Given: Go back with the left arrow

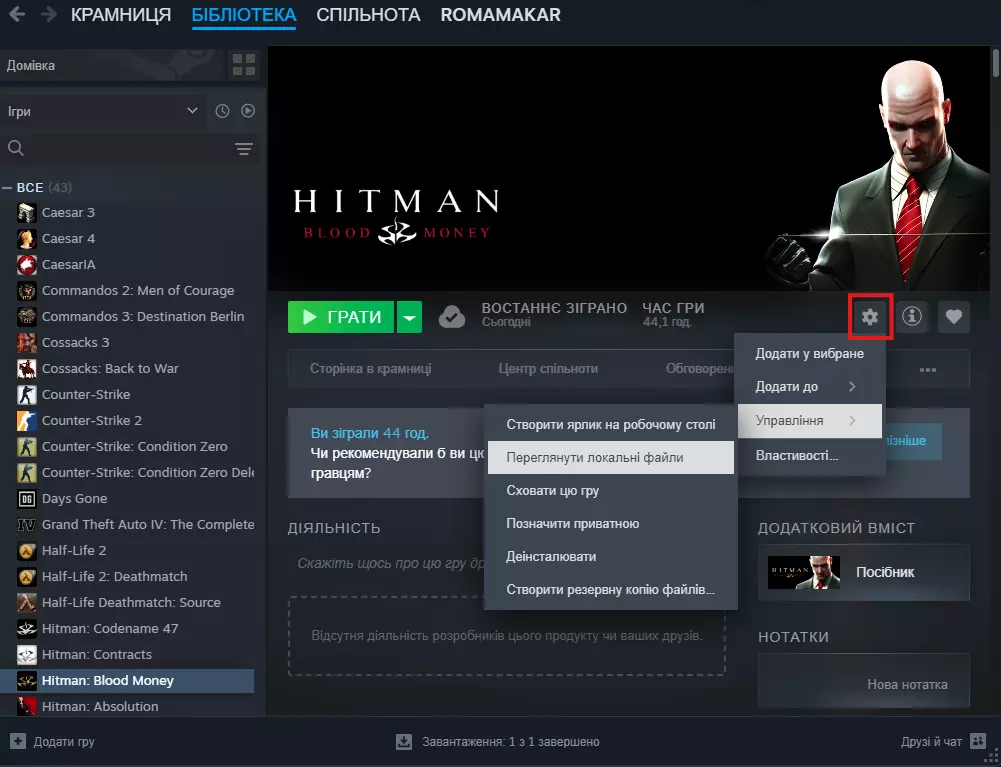Looking at the screenshot, I should 17,14.
